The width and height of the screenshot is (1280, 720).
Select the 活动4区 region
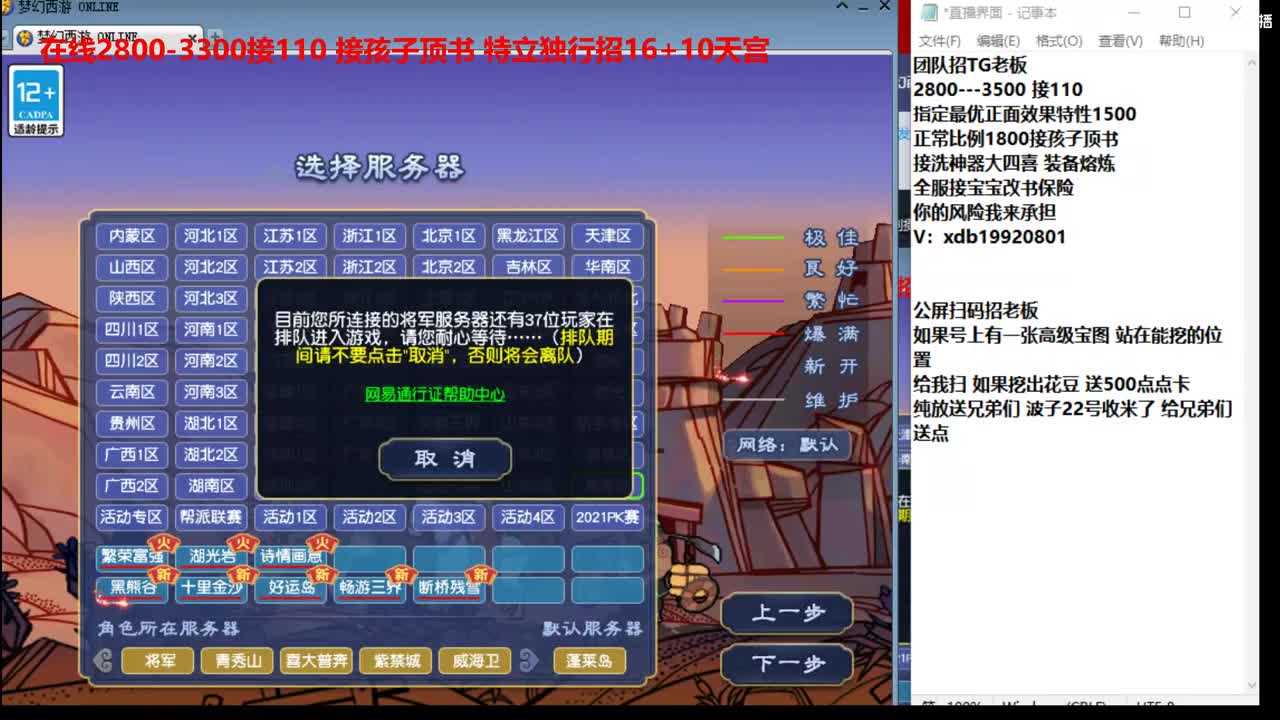pos(528,517)
